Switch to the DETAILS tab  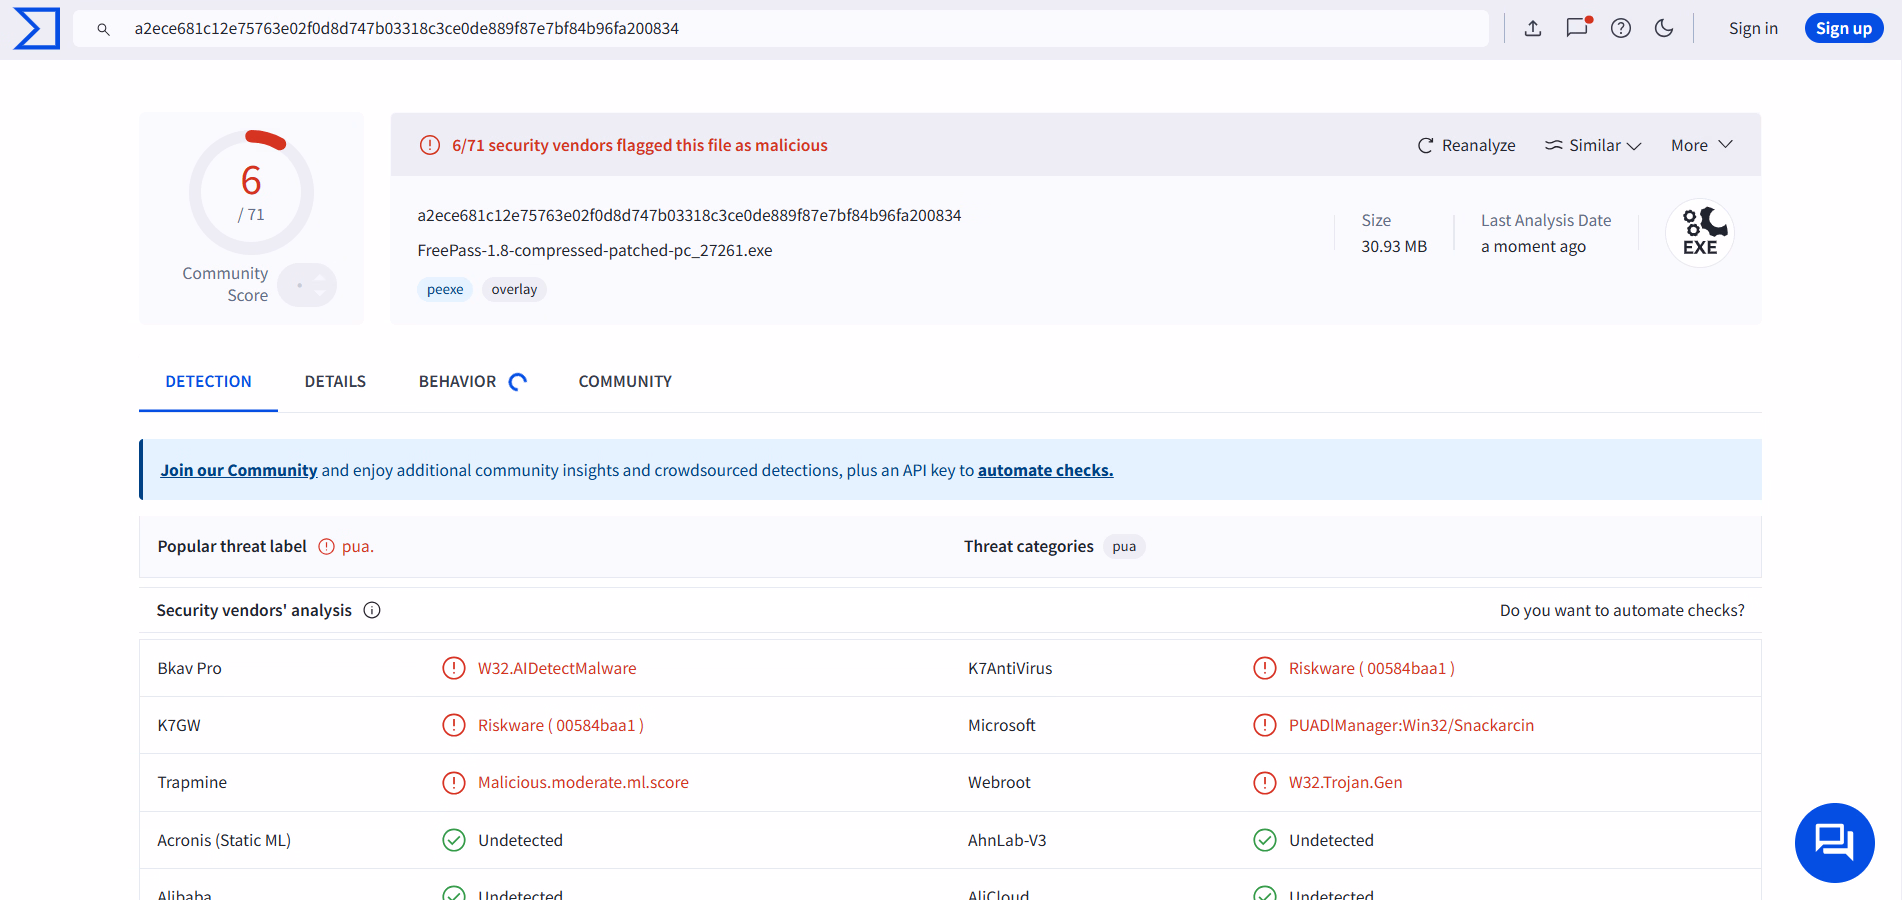[335, 381]
